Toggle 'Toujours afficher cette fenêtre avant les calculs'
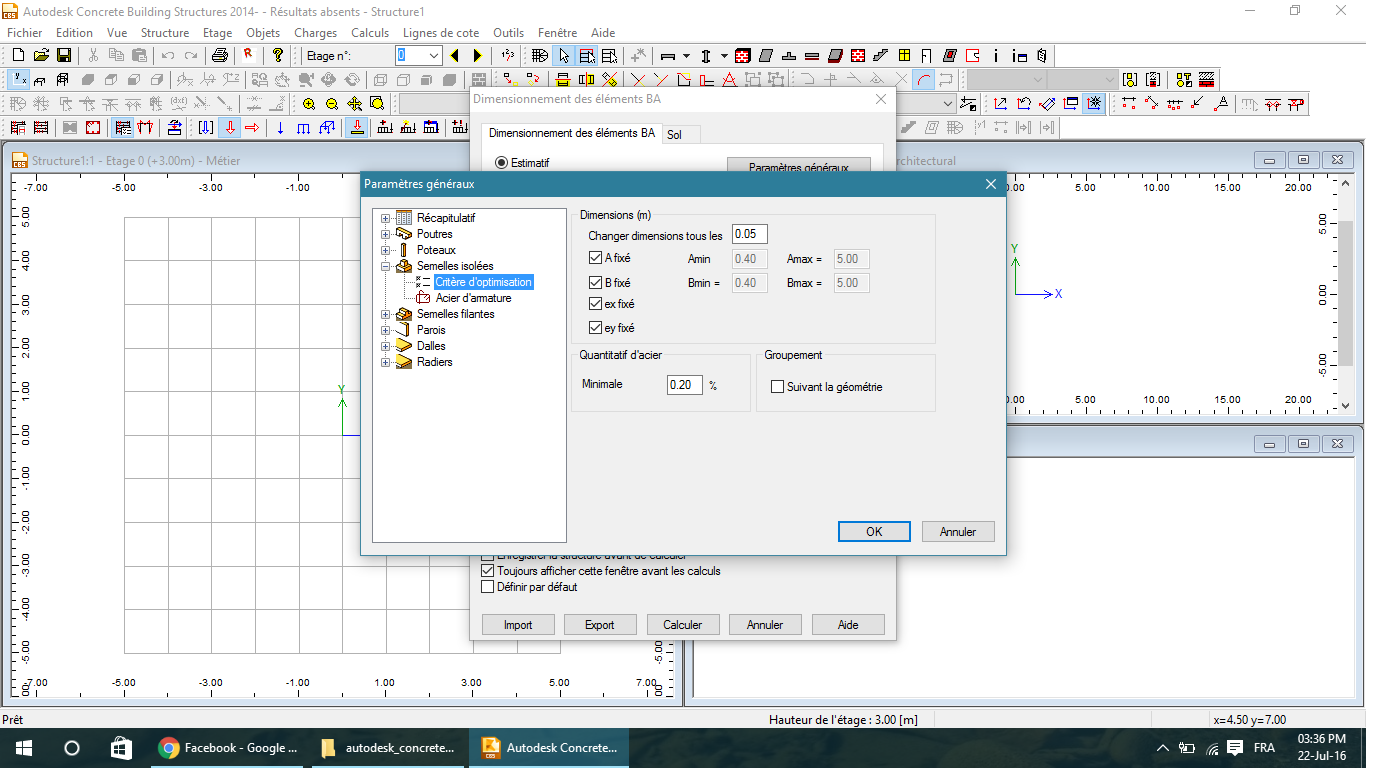This screenshot has width=1384, height=768. coord(488,571)
